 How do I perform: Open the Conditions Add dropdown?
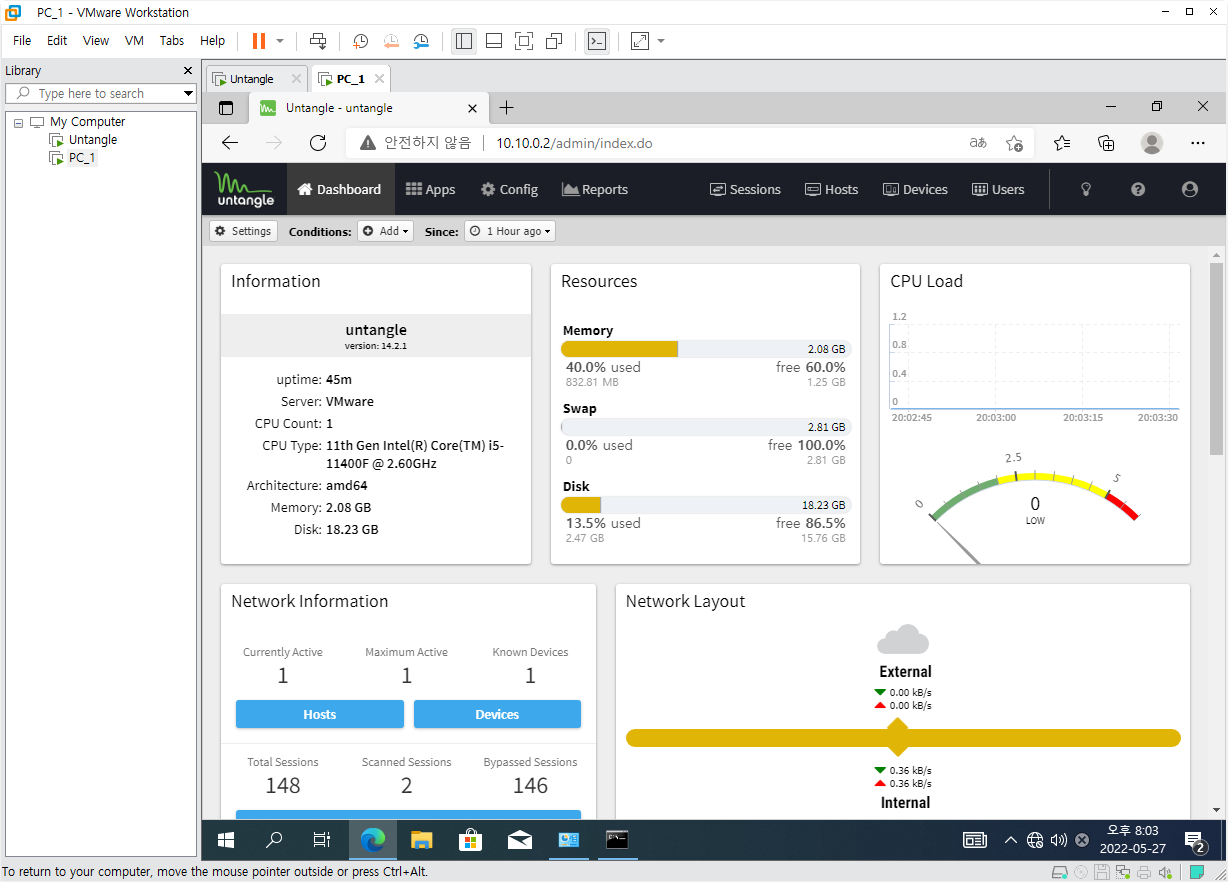[x=385, y=231]
